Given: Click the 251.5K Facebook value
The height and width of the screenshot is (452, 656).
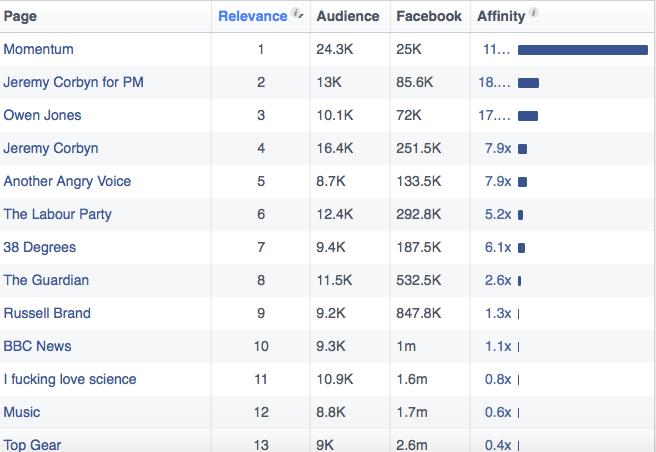Looking at the screenshot, I should coord(419,148).
